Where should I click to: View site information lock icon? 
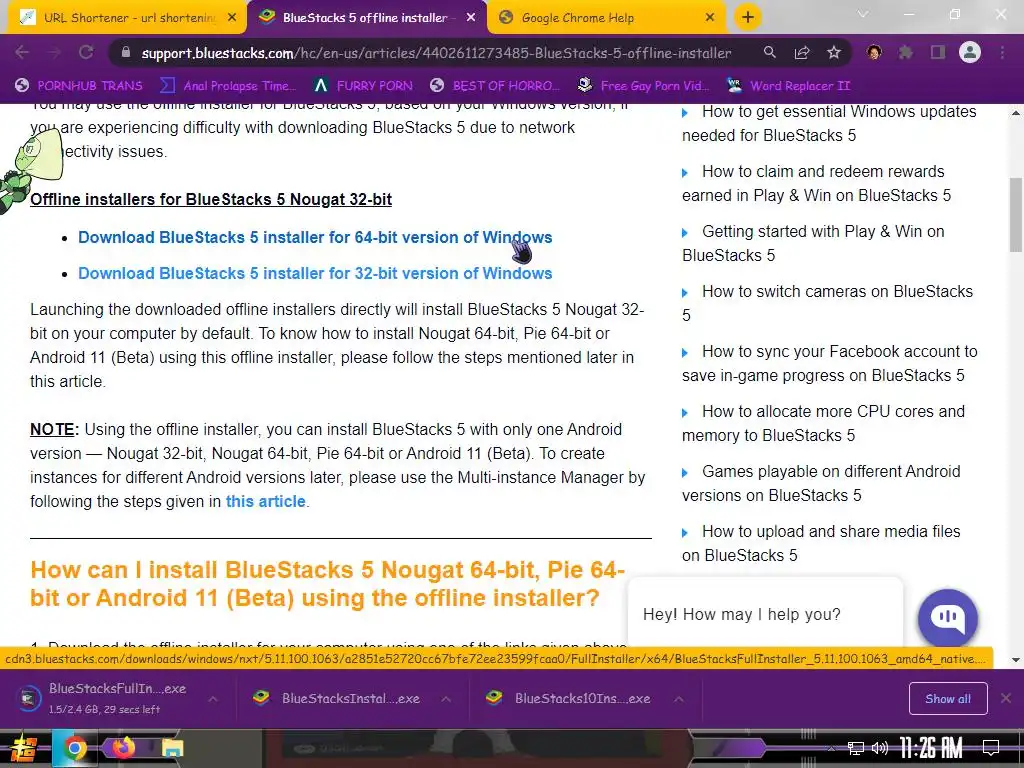click(x=126, y=52)
